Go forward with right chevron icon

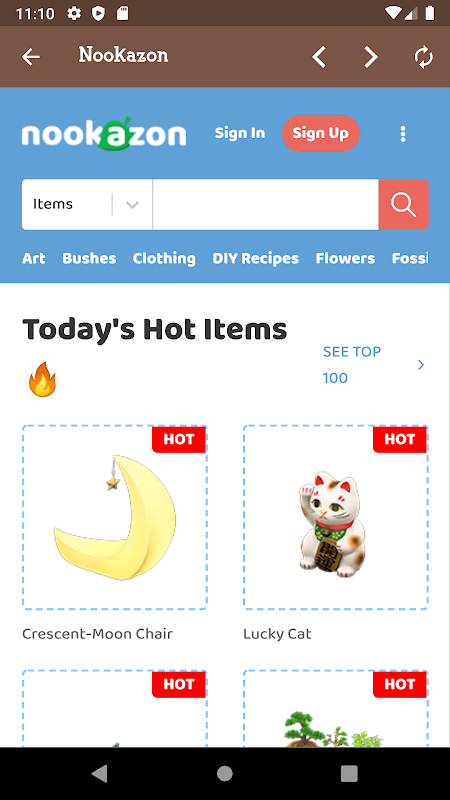point(371,57)
